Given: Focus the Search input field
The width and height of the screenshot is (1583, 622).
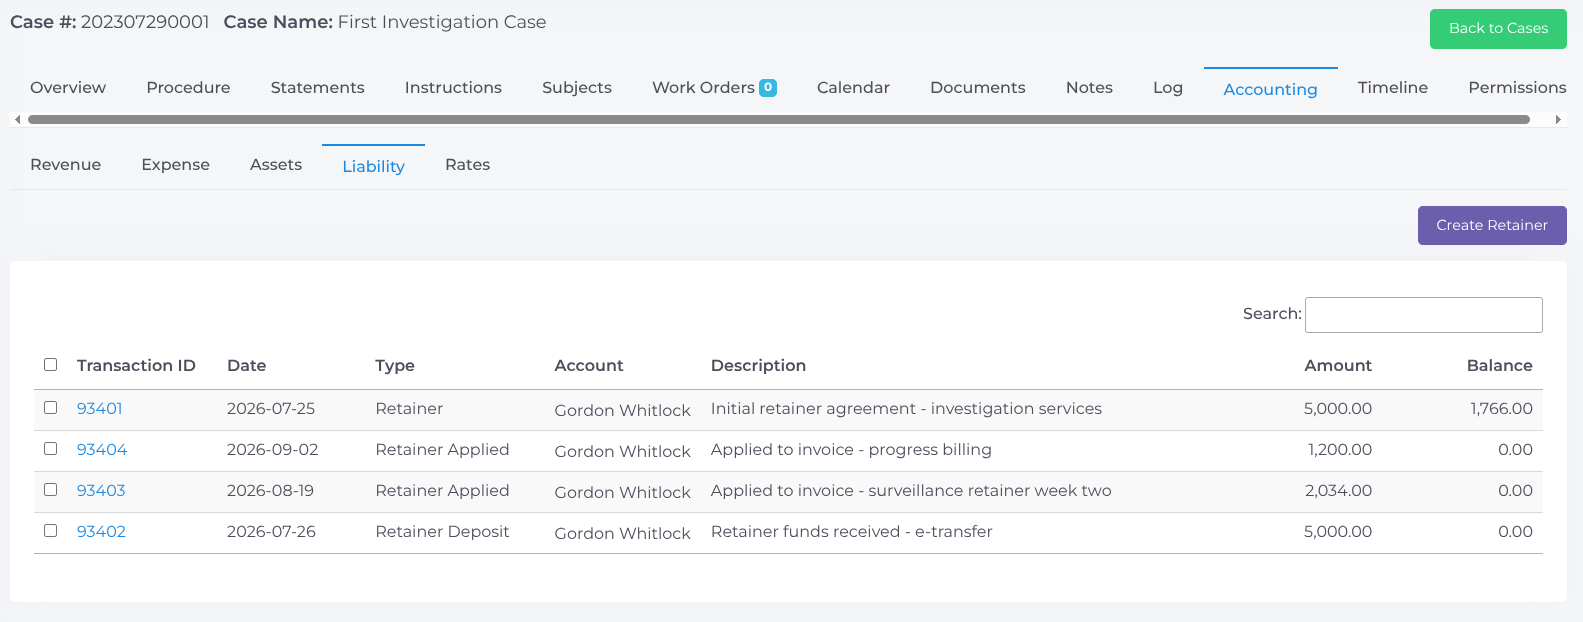Looking at the screenshot, I should [1423, 314].
